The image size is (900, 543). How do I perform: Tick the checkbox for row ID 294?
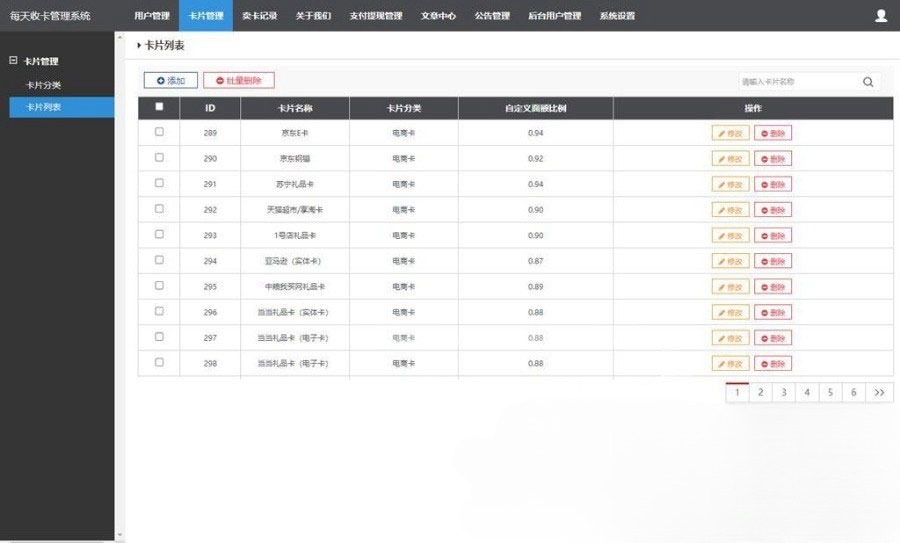click(x=159, y=260)
